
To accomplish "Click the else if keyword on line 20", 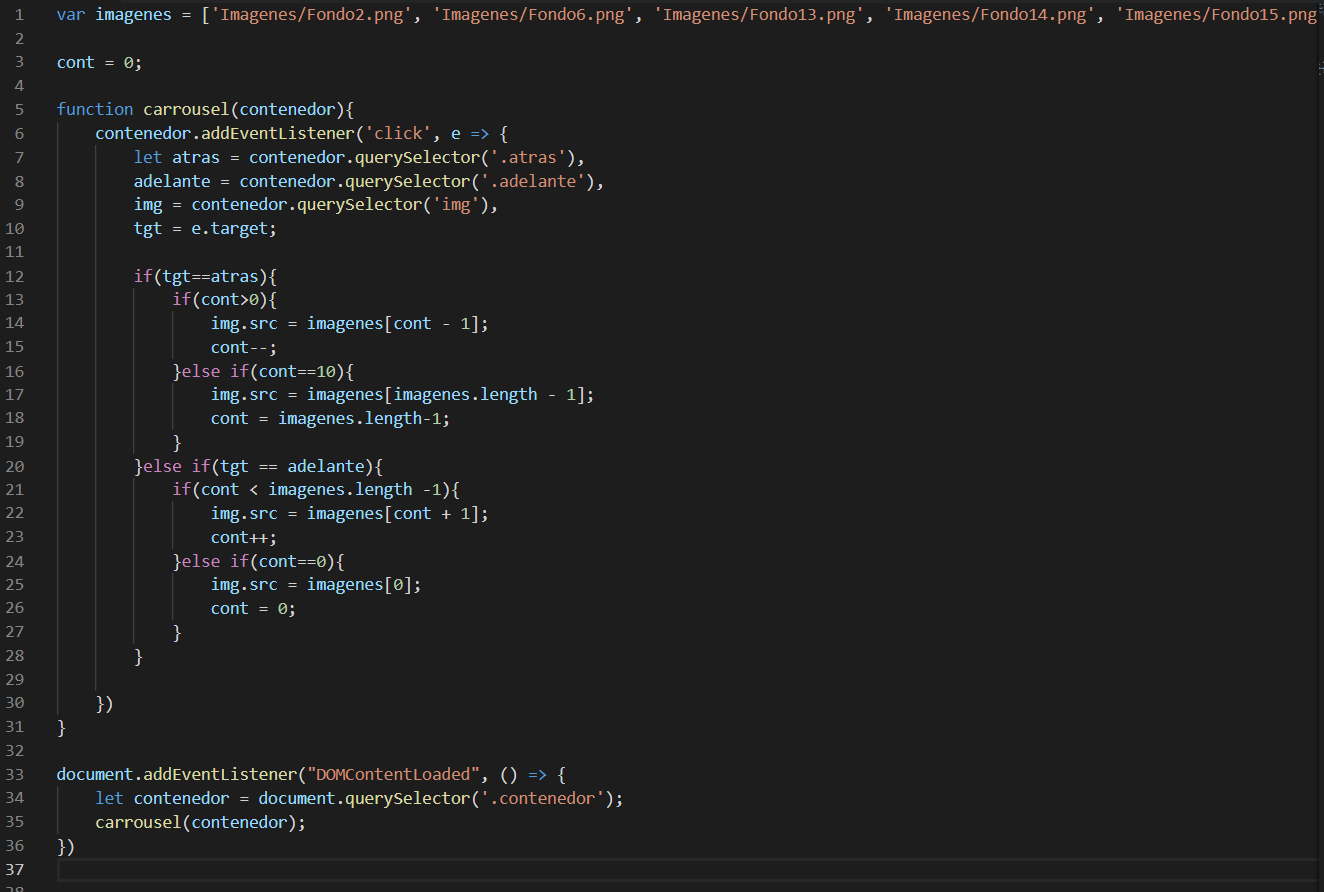I will pyautogui.click(x=163, y=465).
